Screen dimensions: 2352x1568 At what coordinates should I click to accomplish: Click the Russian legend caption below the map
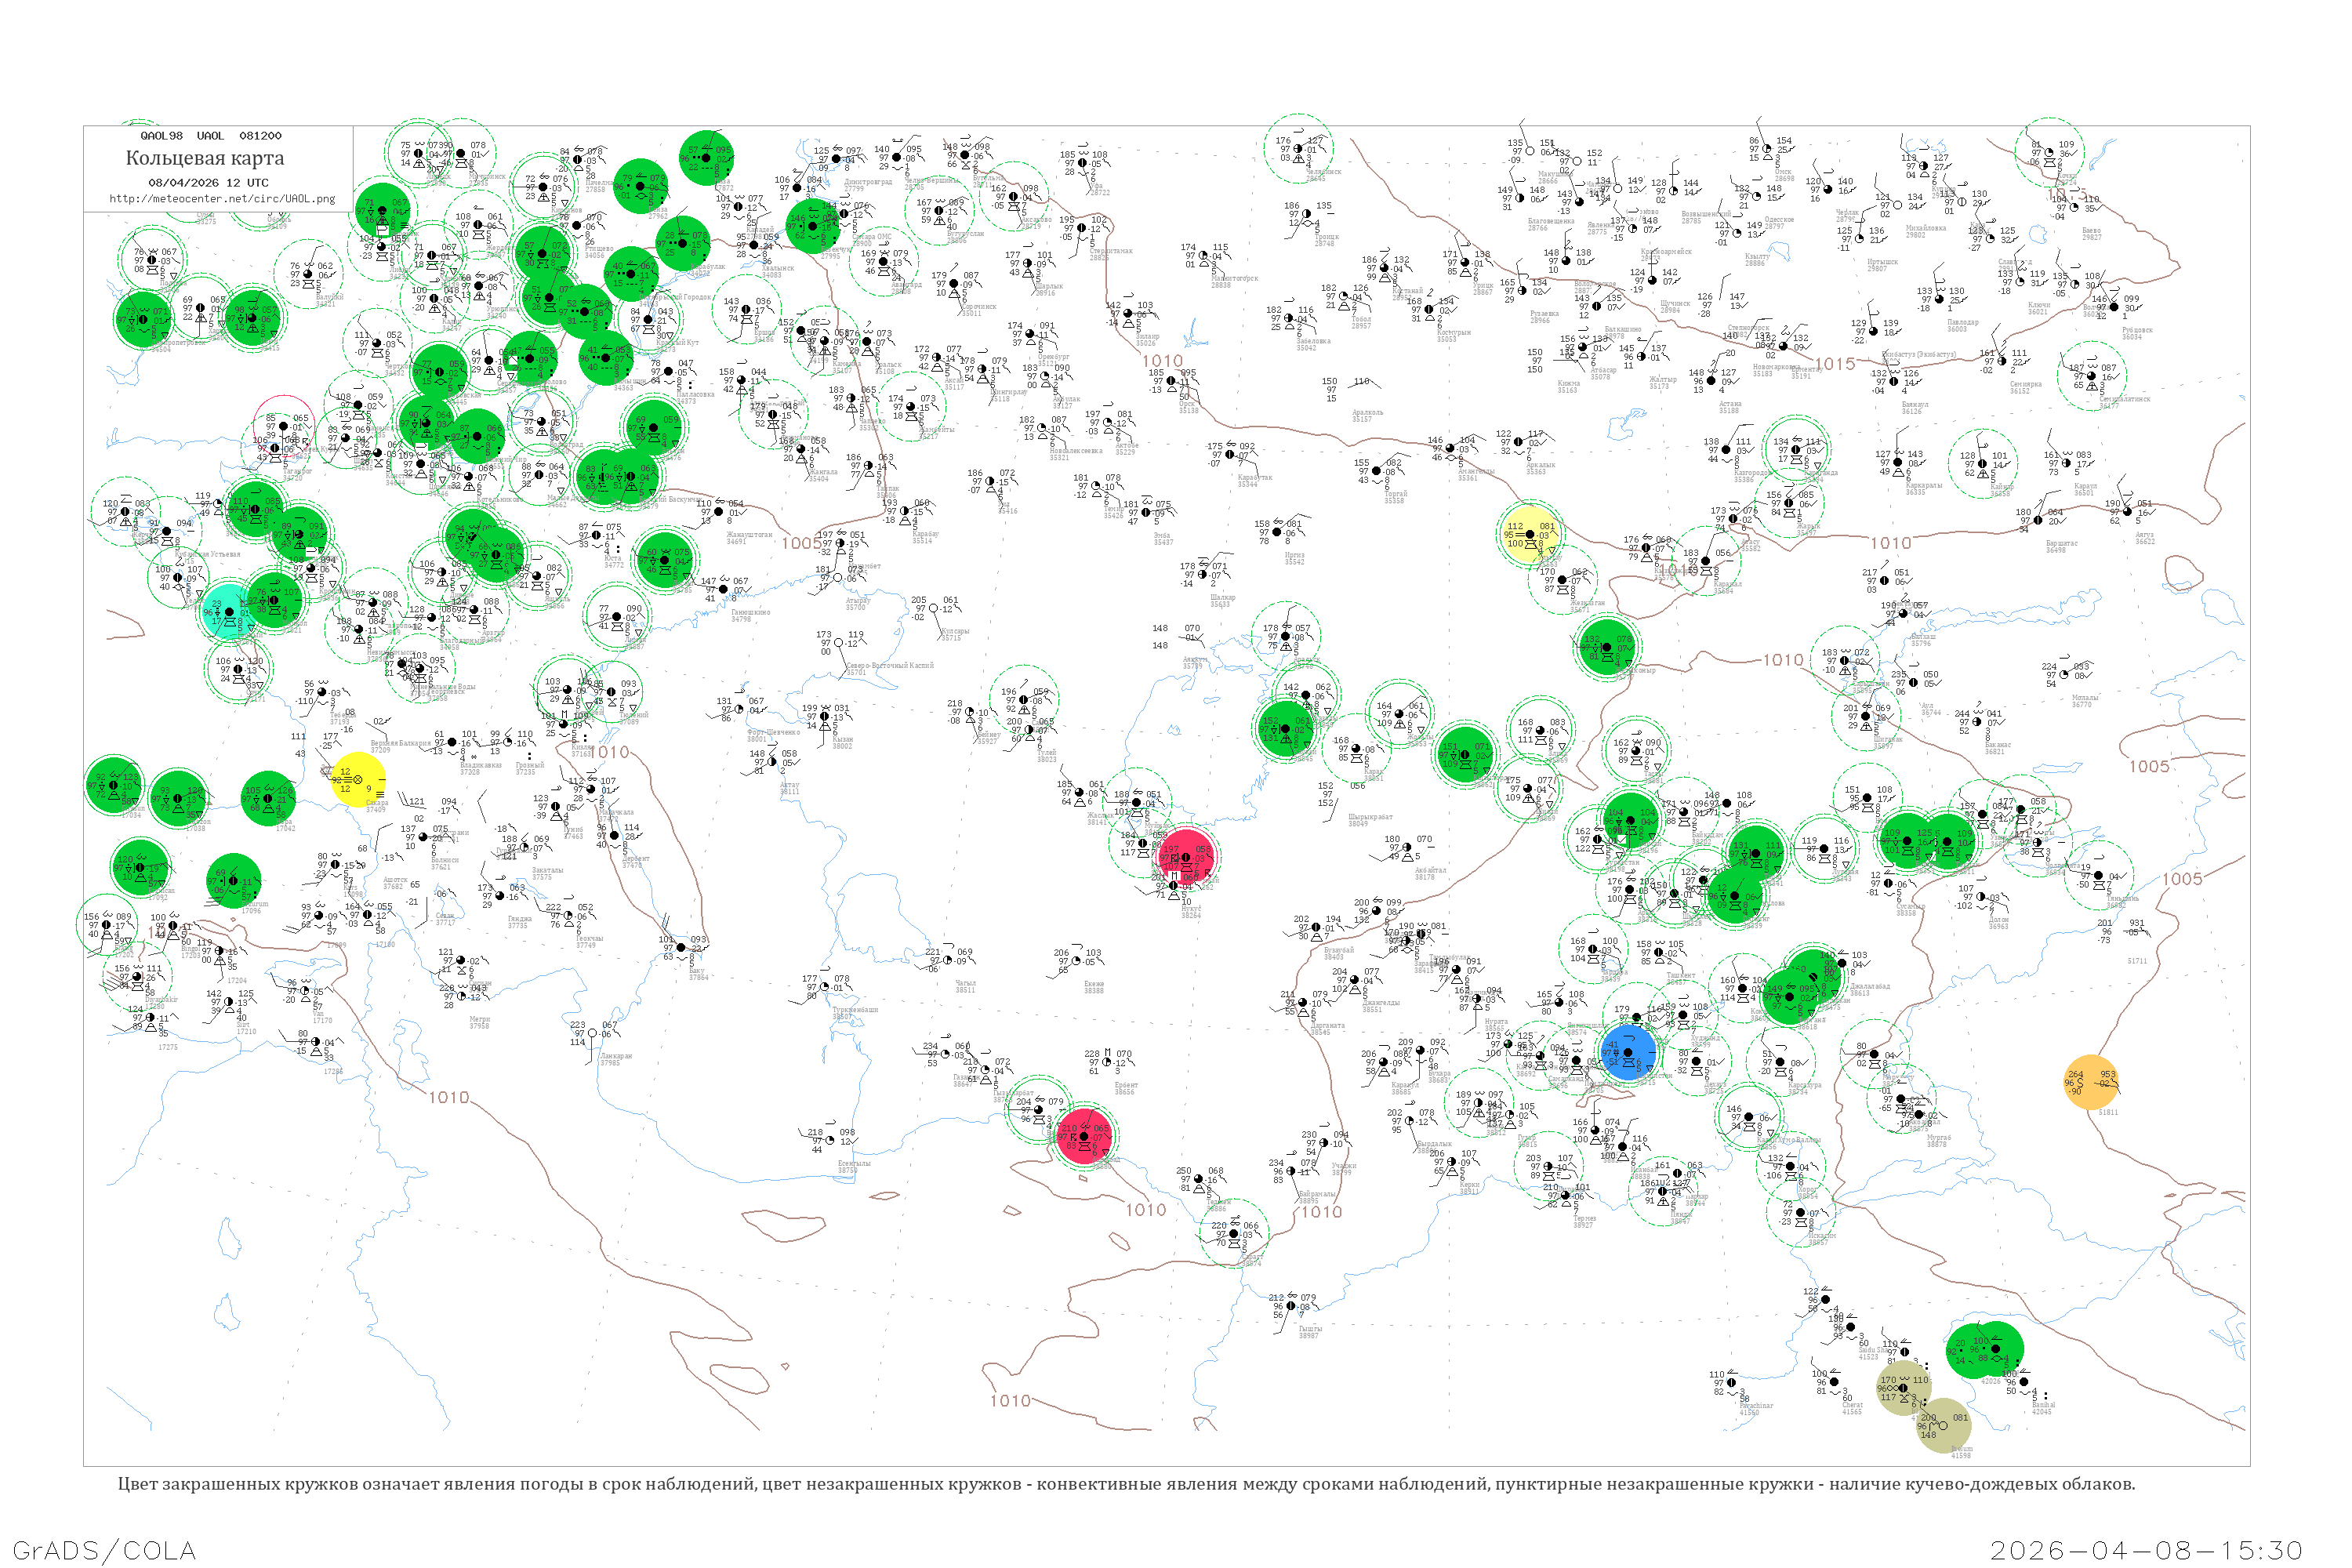[x=1126, y=1484]
